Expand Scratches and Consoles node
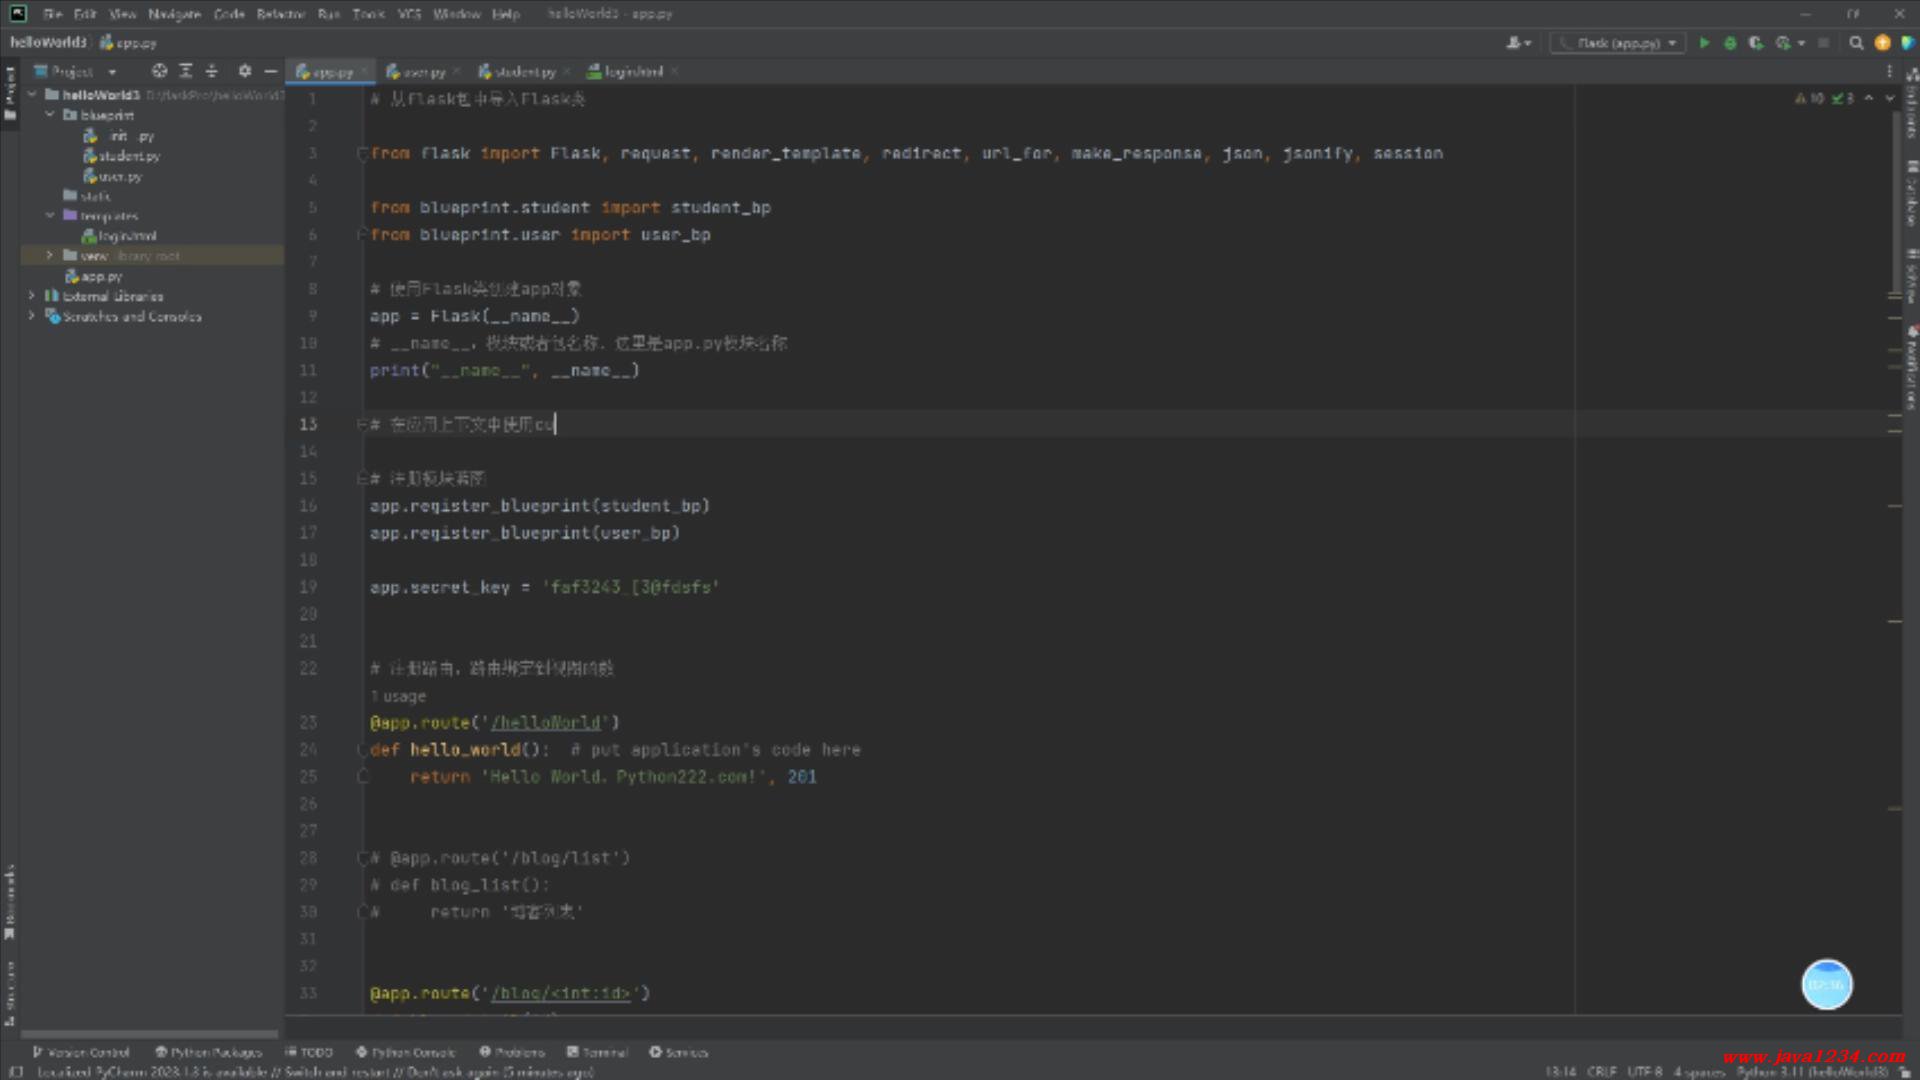 (32, 316)
